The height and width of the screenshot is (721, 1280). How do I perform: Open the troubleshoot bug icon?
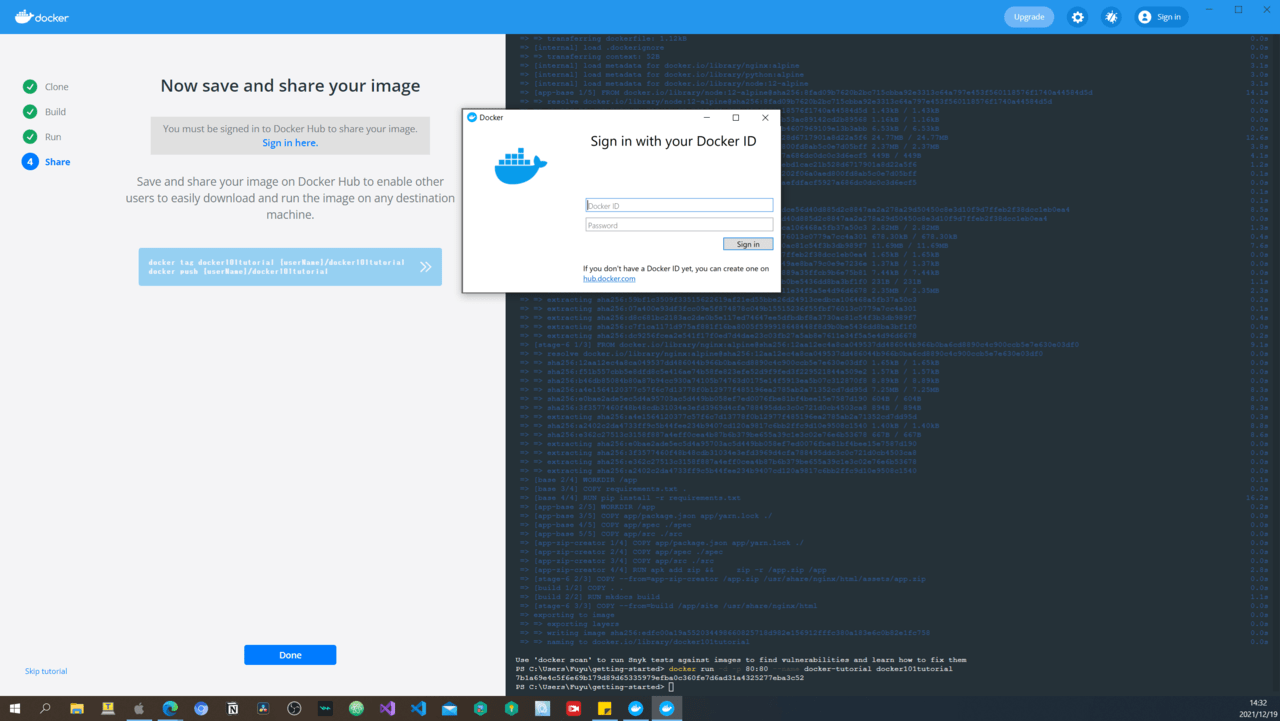tap(1111, 17)
